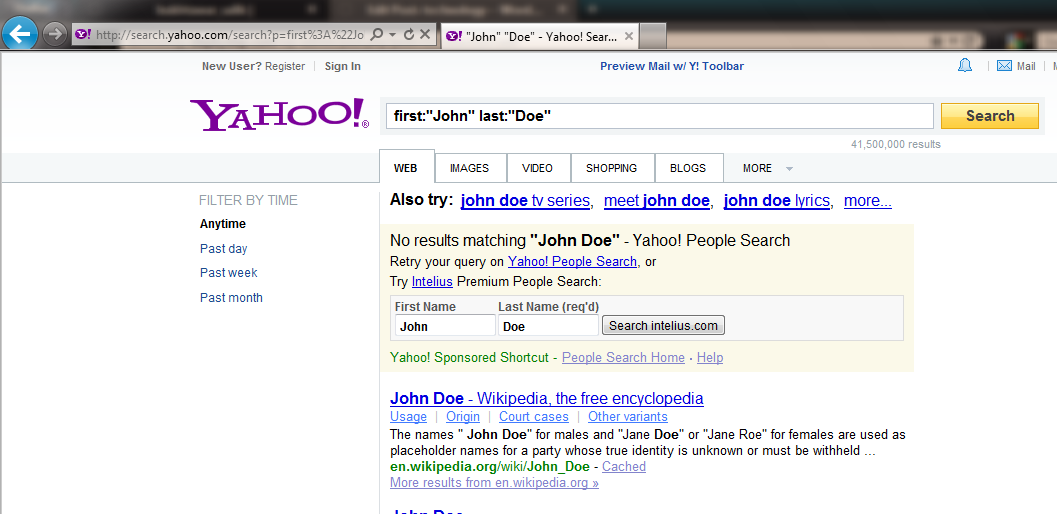
Task: Open the John Doe Wikipedia result
Action: (546, 398)
